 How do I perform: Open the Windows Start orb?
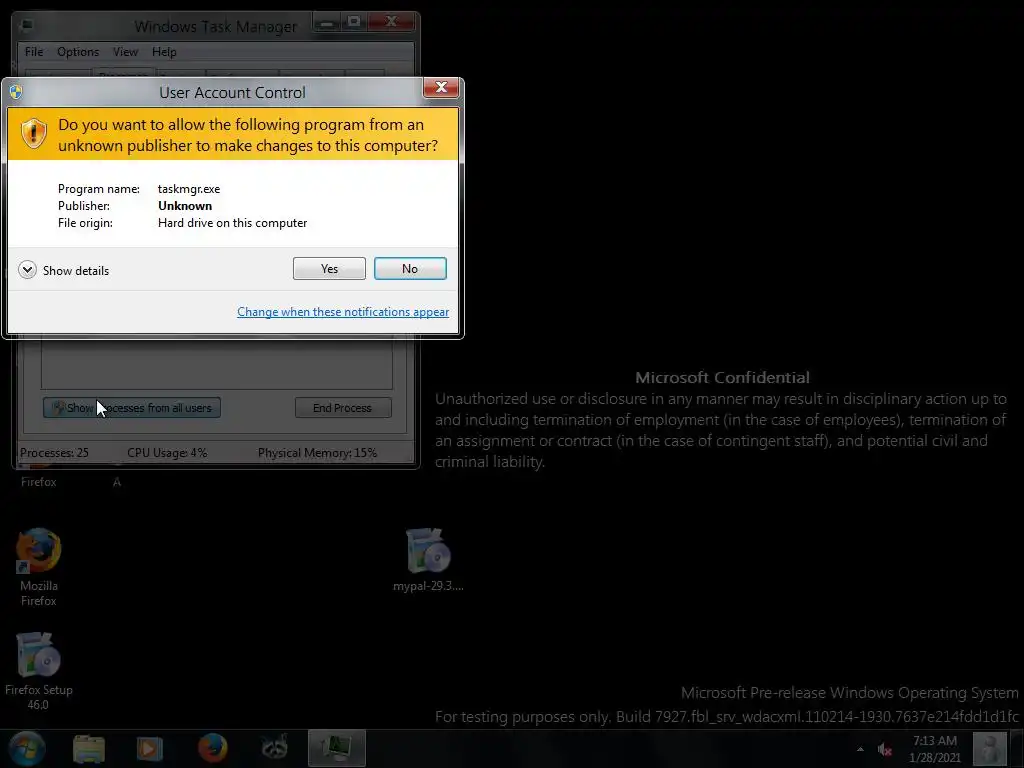pos(26,748)
